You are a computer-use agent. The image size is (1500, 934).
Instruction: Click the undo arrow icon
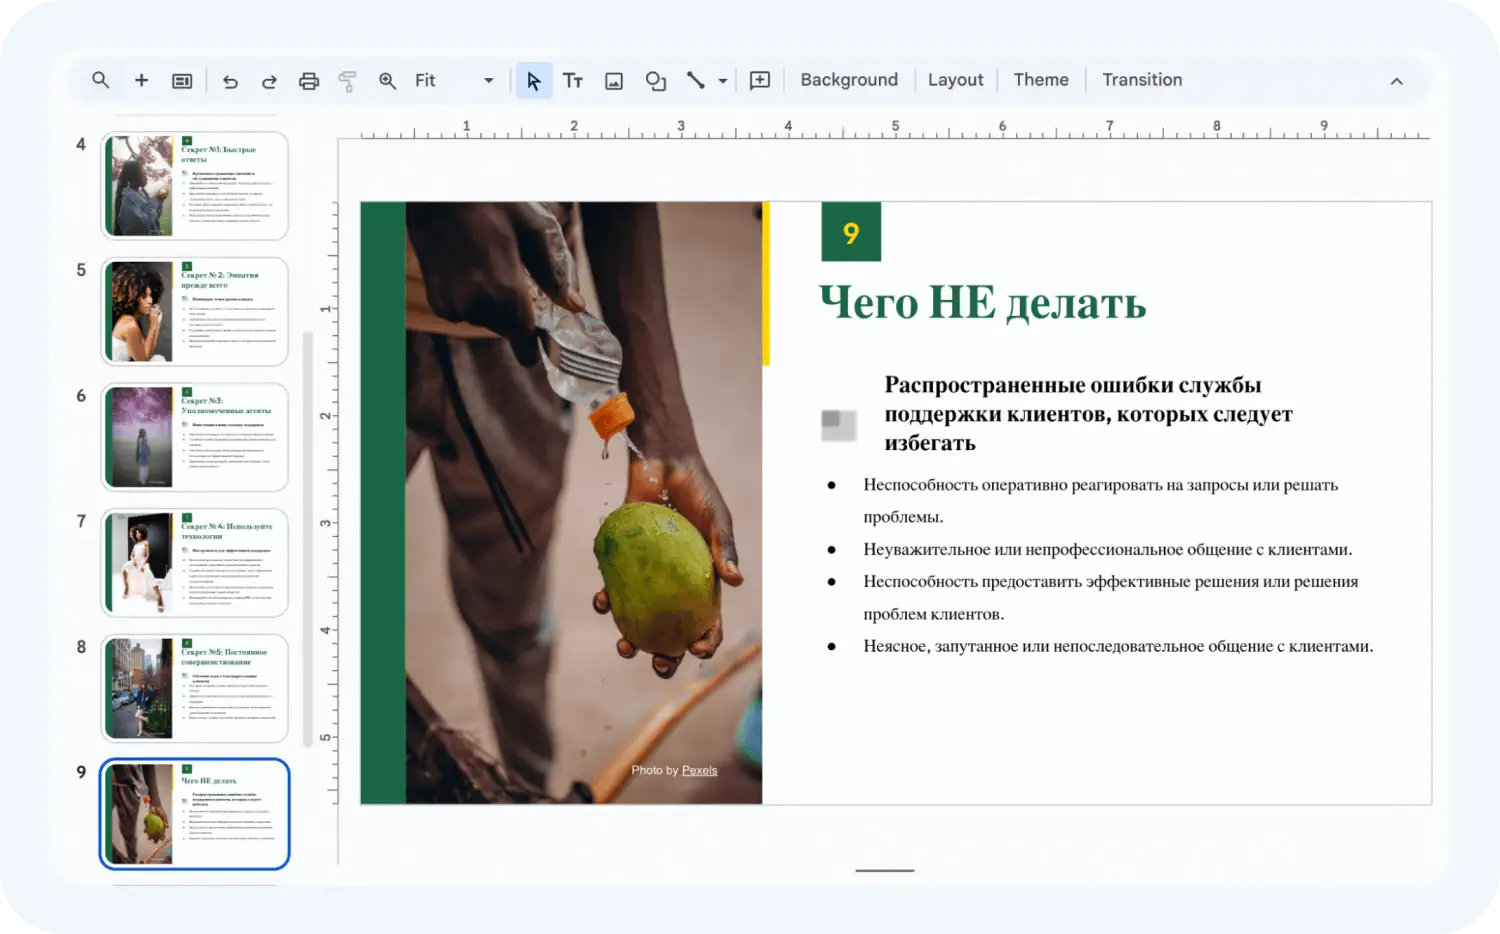[x=230, y=81]
